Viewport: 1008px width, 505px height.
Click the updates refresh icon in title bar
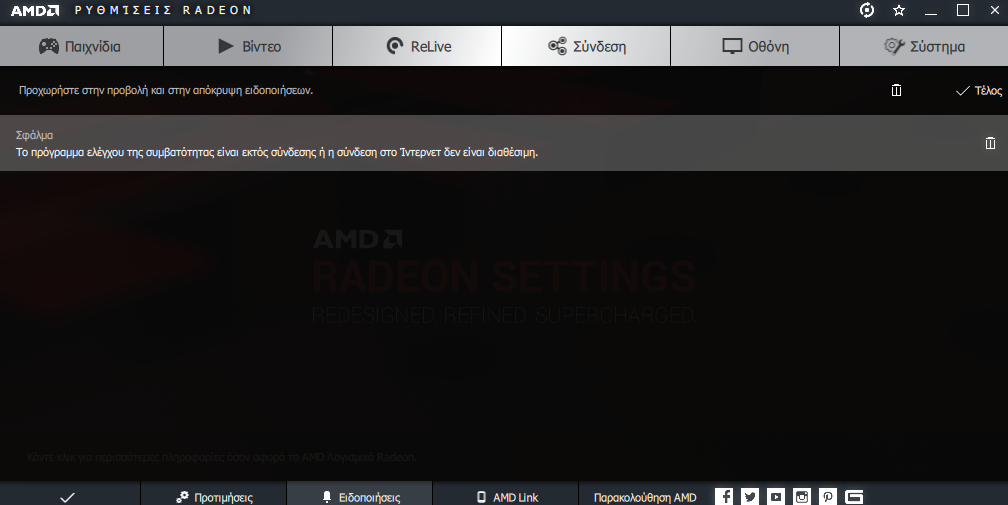click(867, 10)
